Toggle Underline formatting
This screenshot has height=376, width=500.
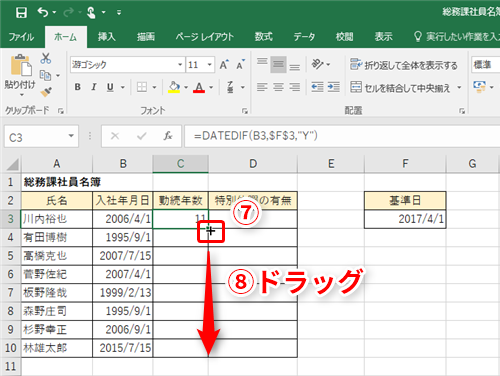coord(110,87)
